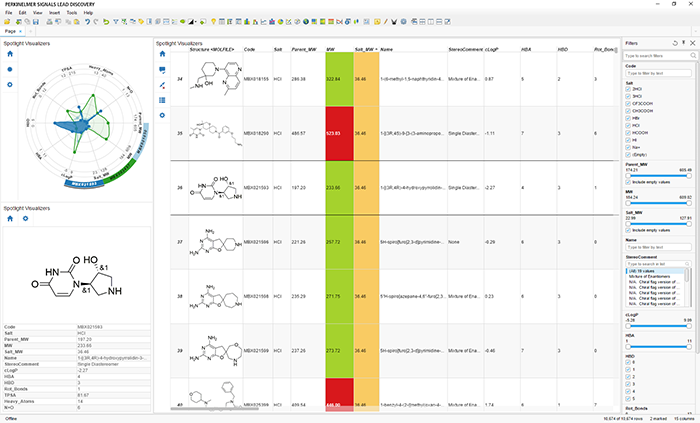The width and height of the screenshot is (700, 423).
Task: Click pencil edit icon beside data table
Action: pyautogui.click(x=162, y=85)
